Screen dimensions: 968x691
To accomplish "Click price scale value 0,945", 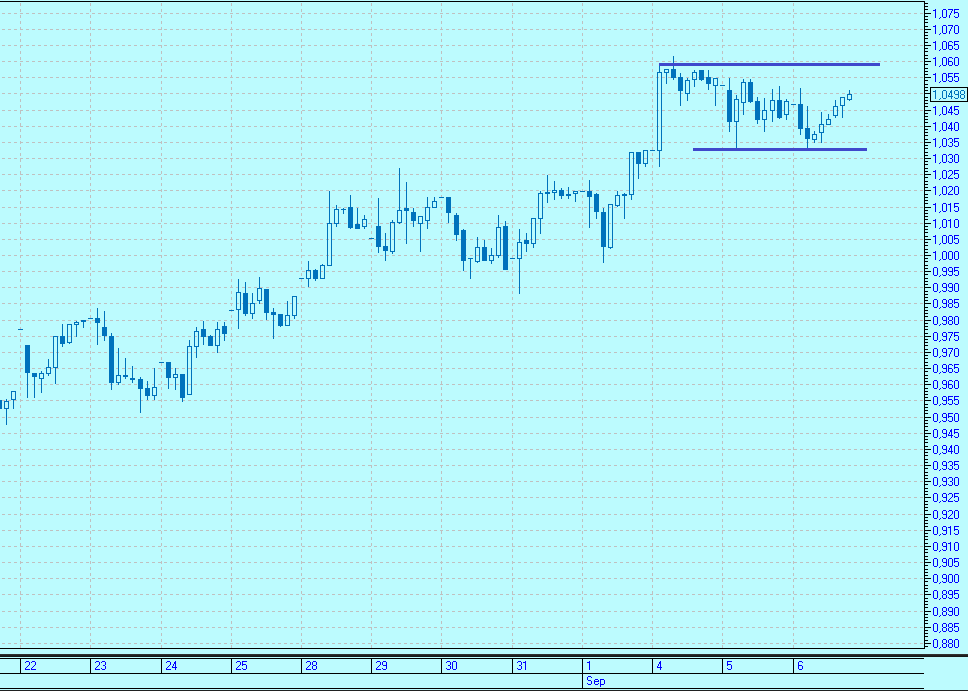I will (x=946, y=433).
